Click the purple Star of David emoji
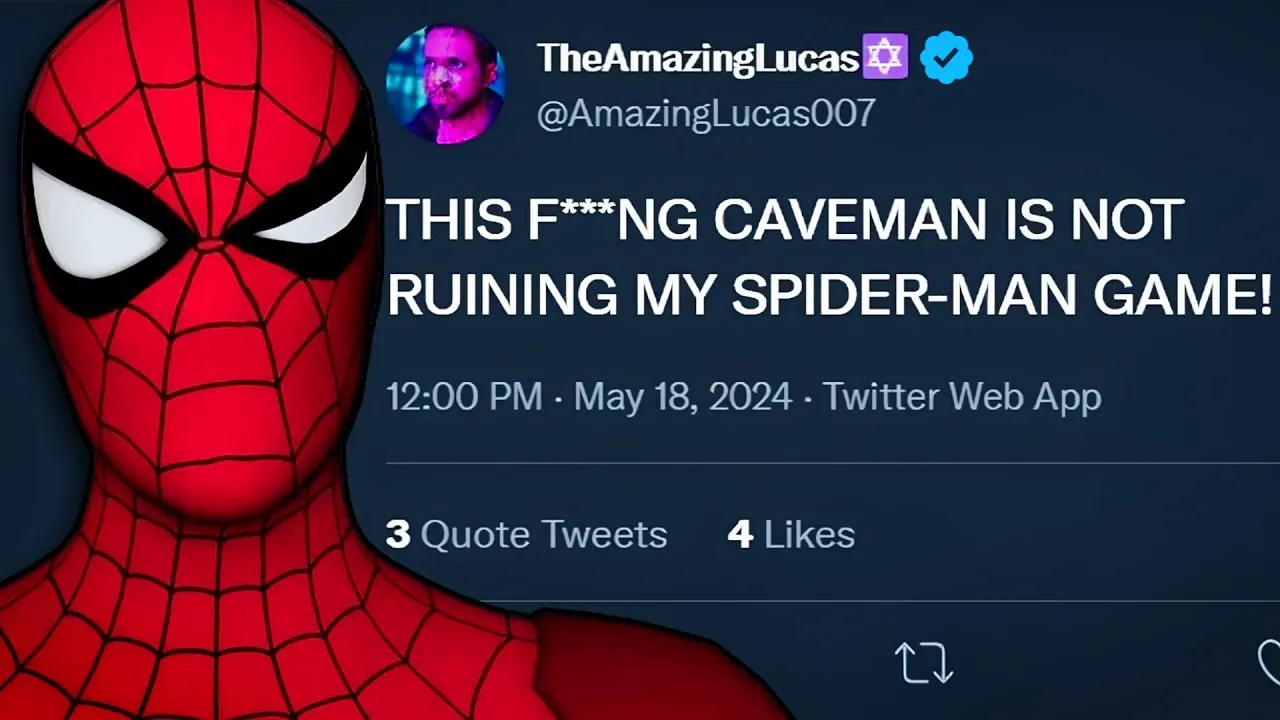Screen dimensions: 1280x720 (x=885, y=58)
